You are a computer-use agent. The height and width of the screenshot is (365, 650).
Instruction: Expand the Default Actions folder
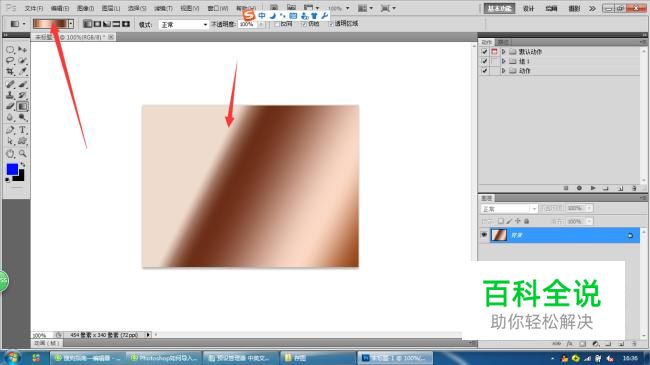[x=504, y=52]
